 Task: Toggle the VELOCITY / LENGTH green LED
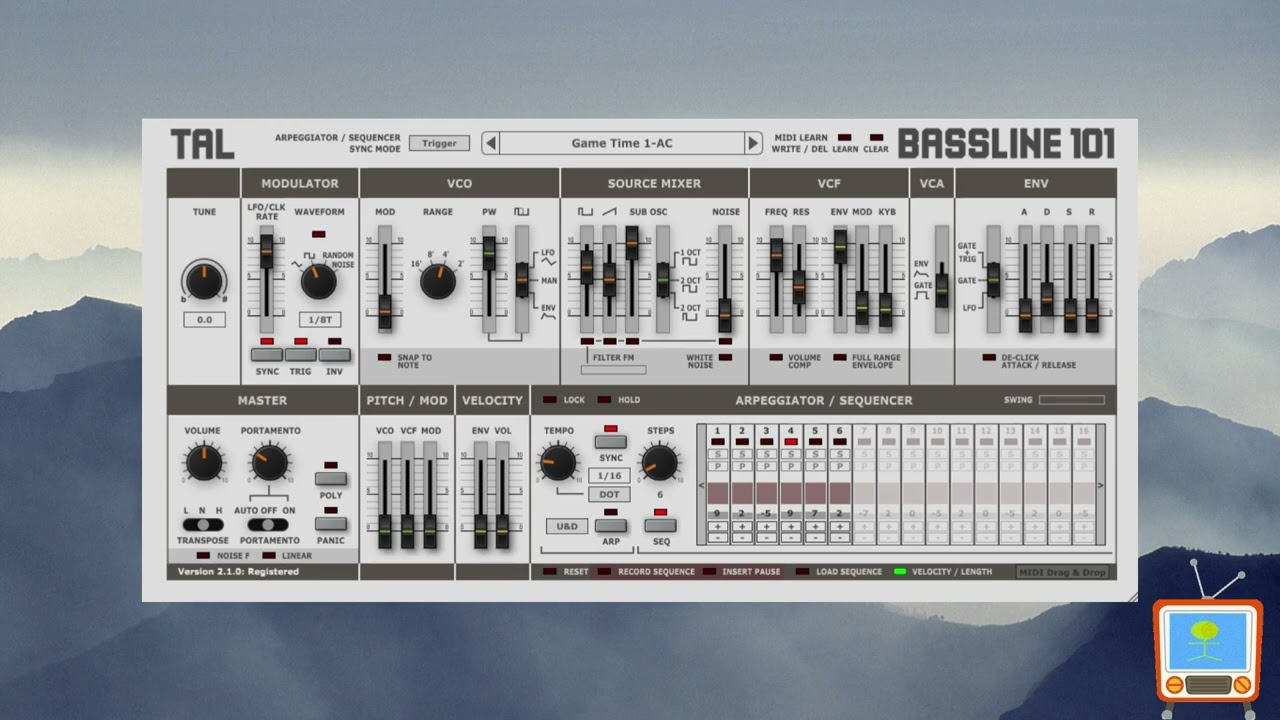click(900, 571)
